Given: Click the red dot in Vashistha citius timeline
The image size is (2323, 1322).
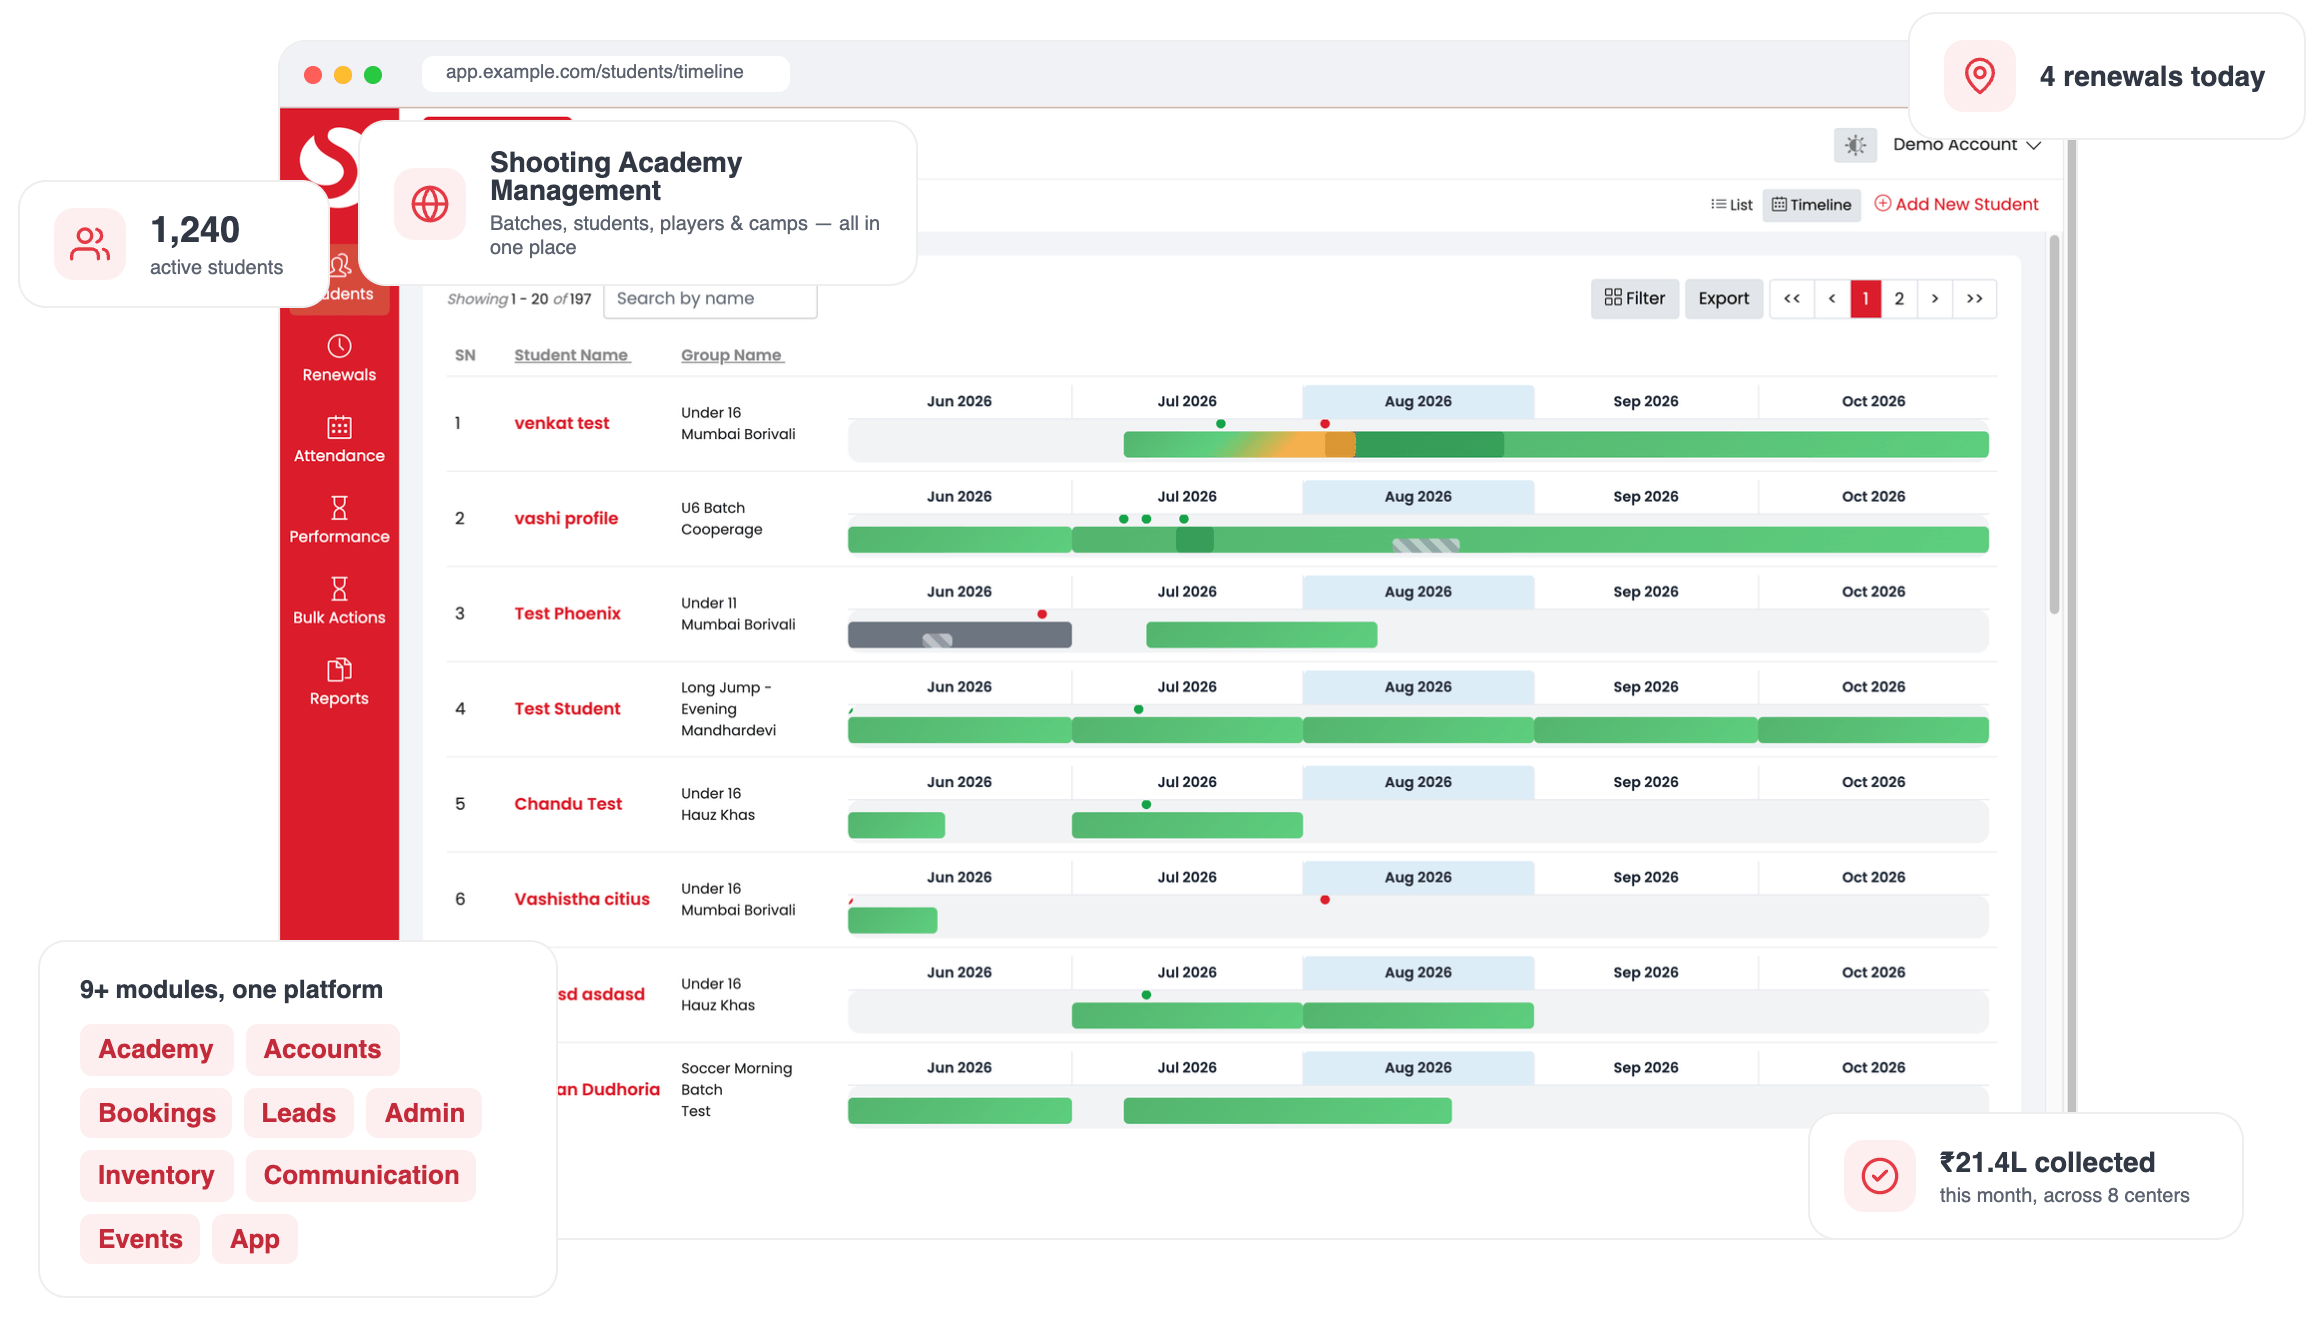Looking at the screenshot, I should click(x=1324, y=900).
